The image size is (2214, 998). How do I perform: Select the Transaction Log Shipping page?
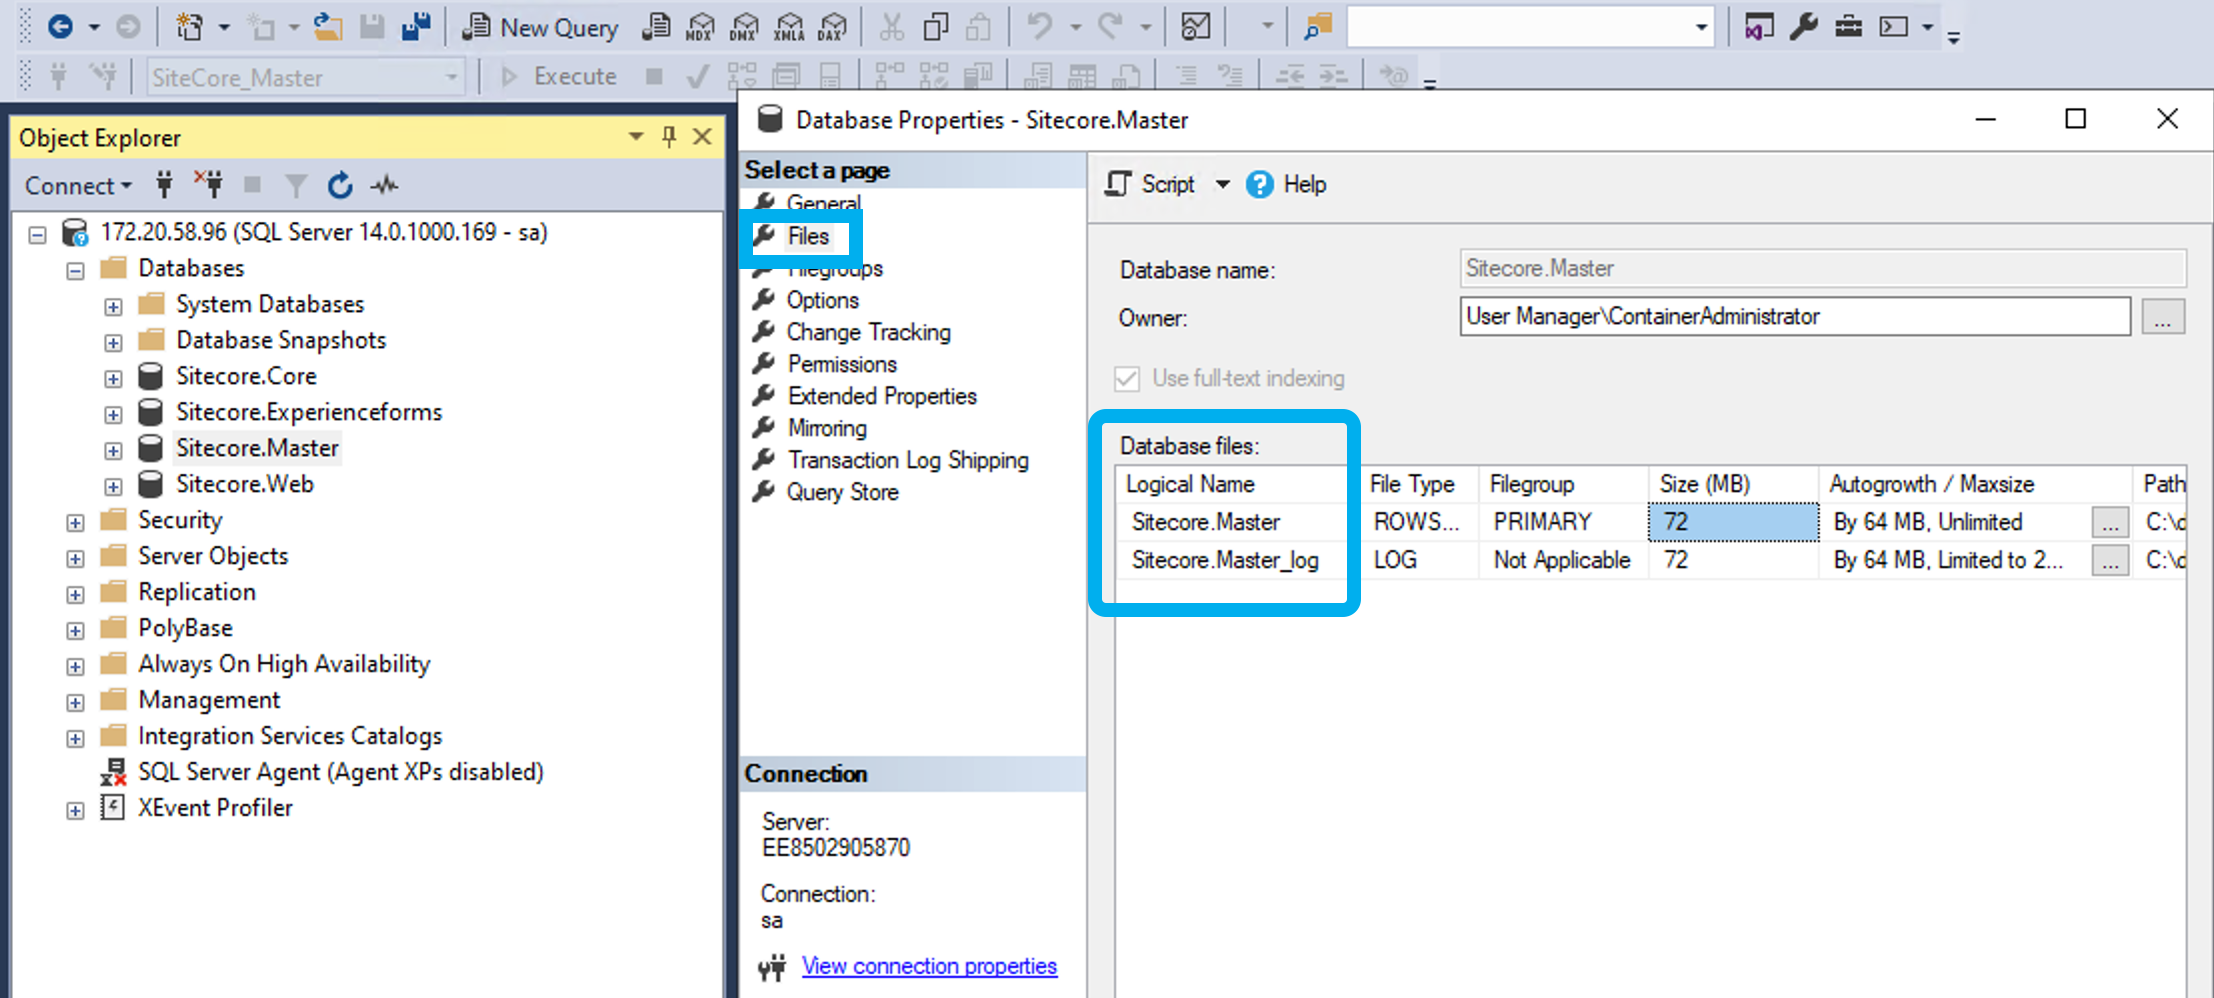pyautogui.click(x=908, y=460)
